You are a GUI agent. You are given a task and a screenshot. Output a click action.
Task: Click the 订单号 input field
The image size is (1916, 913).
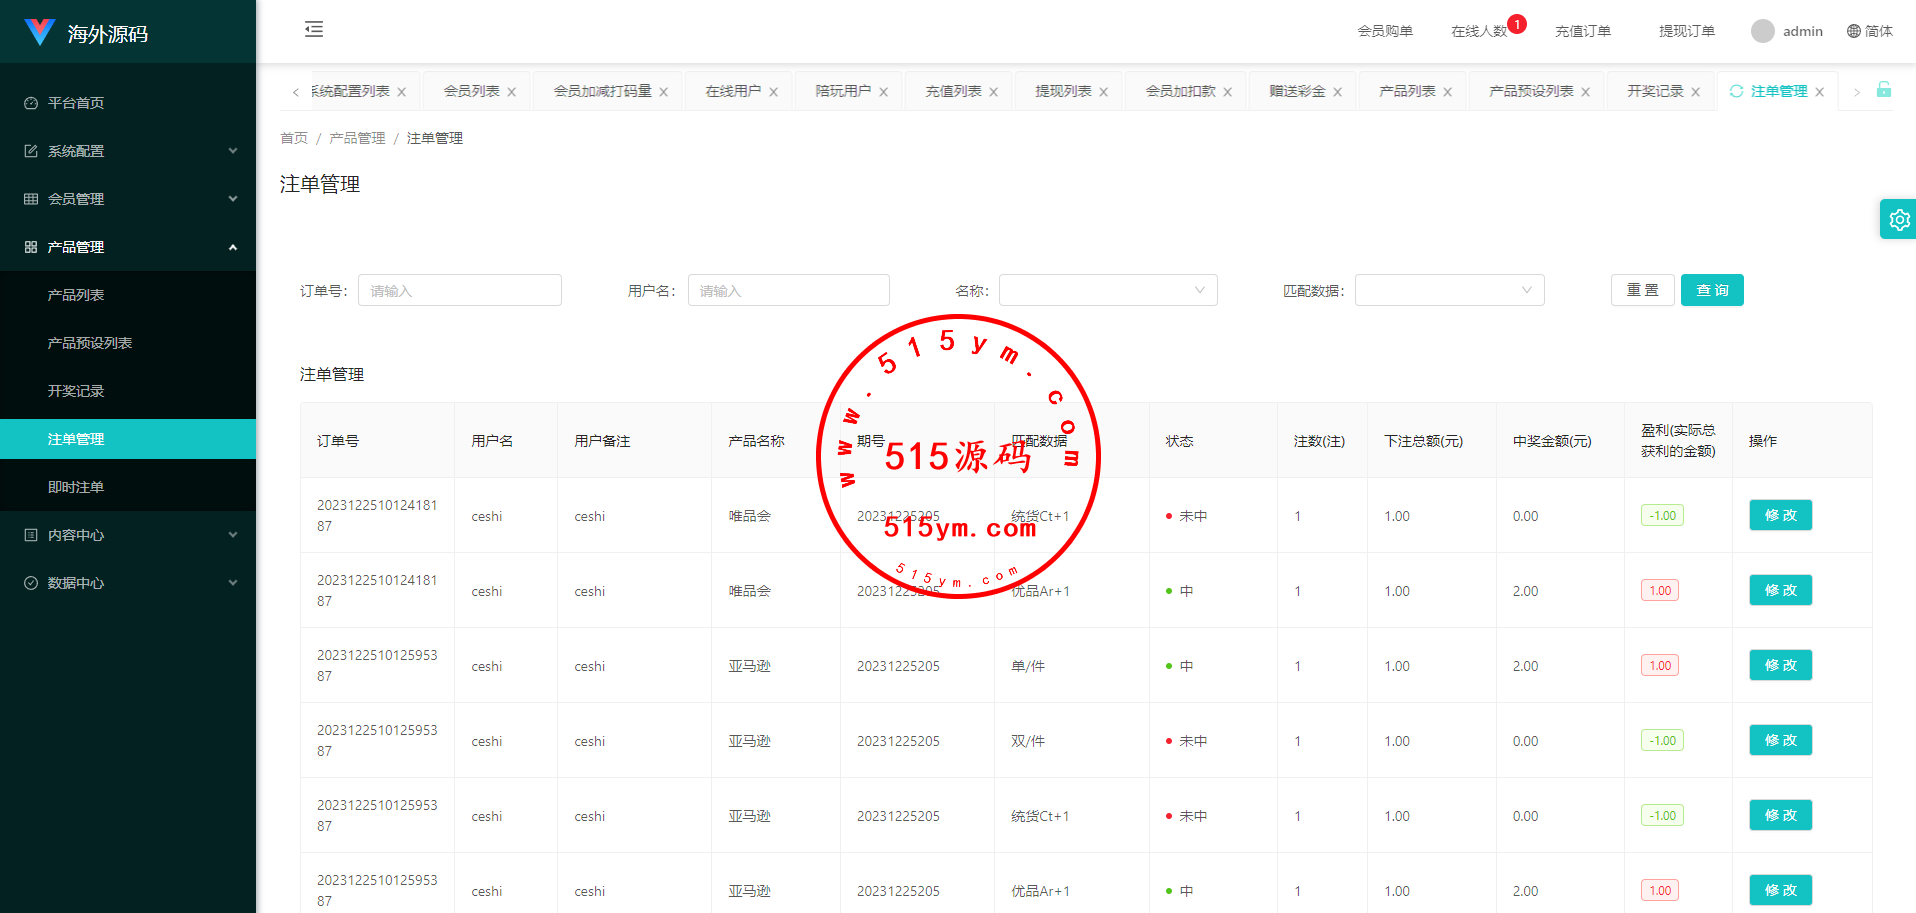click(460, 290)
